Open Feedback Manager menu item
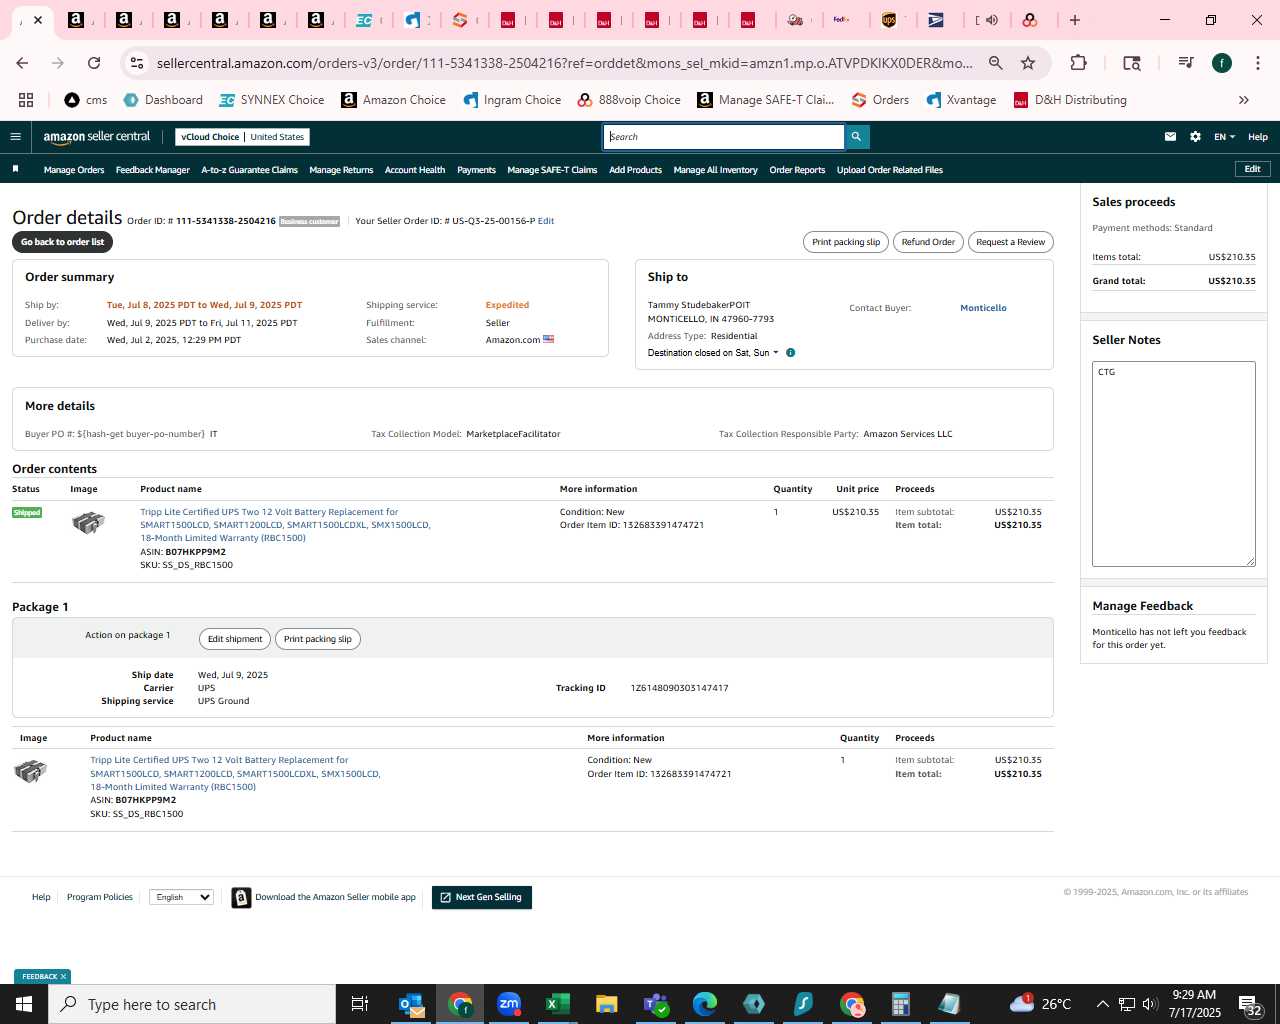Viewport: 1280px width, 1024px height. 153,170
